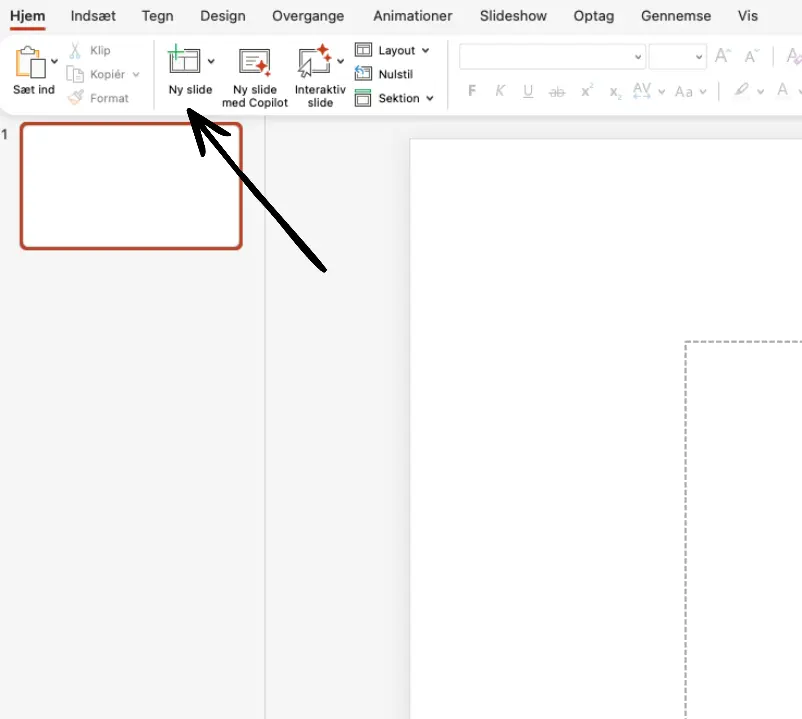802x719 pixels.
Task: Click the Interaktiv slide icon
Action: point(315,61)
